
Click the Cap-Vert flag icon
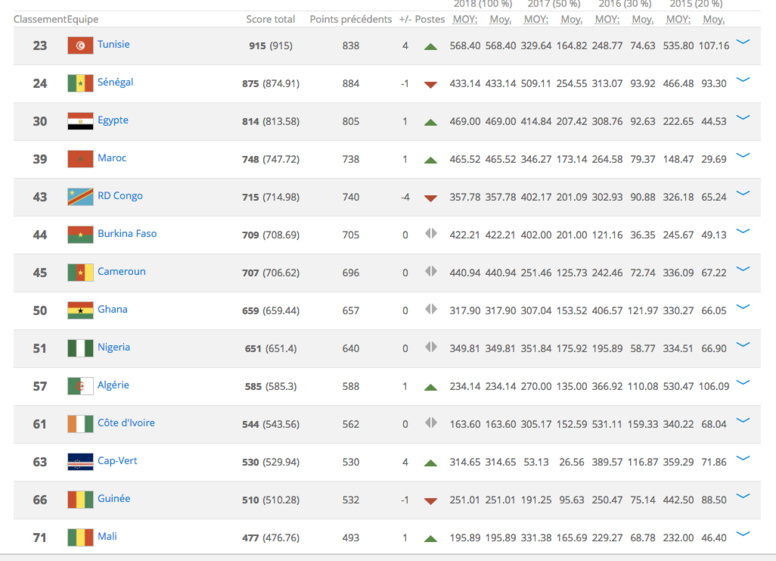pyautogui.click(x=80, y=462)
